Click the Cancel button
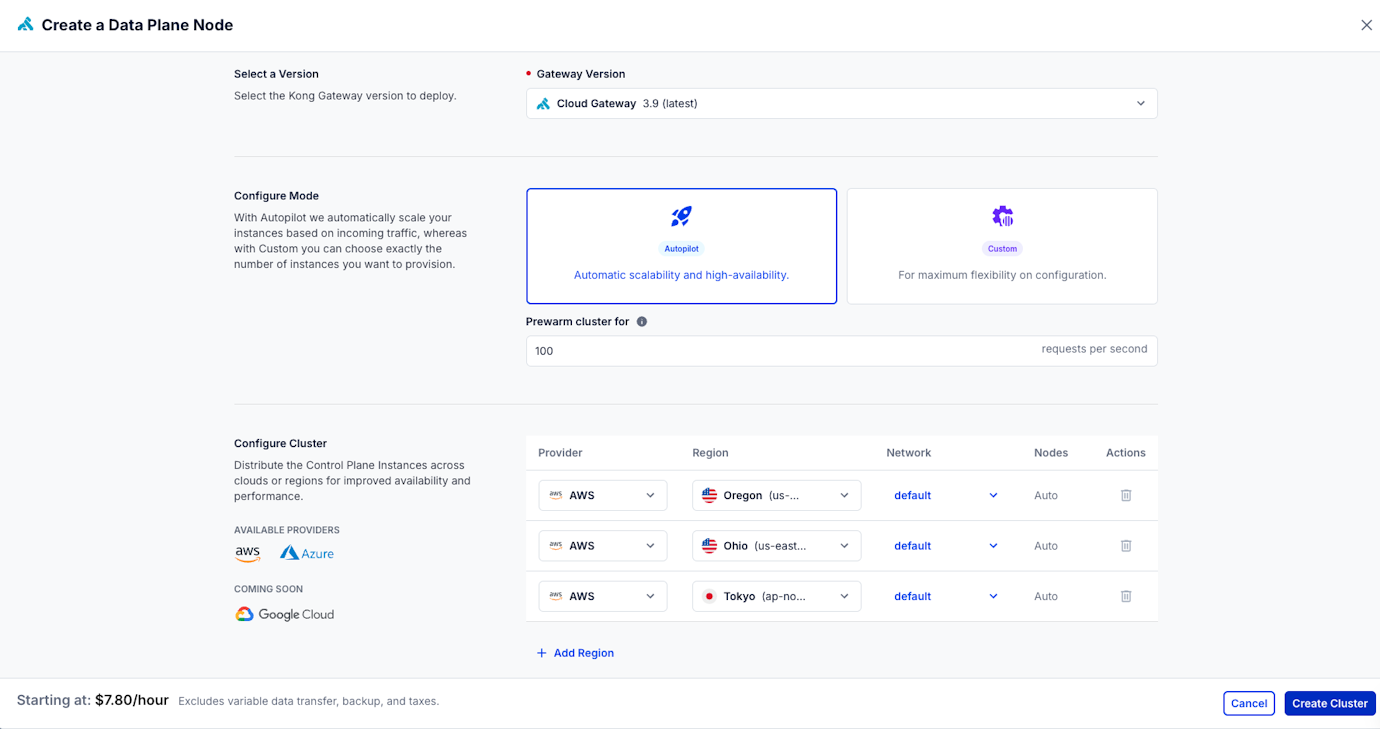 (x=1248, y=703)
